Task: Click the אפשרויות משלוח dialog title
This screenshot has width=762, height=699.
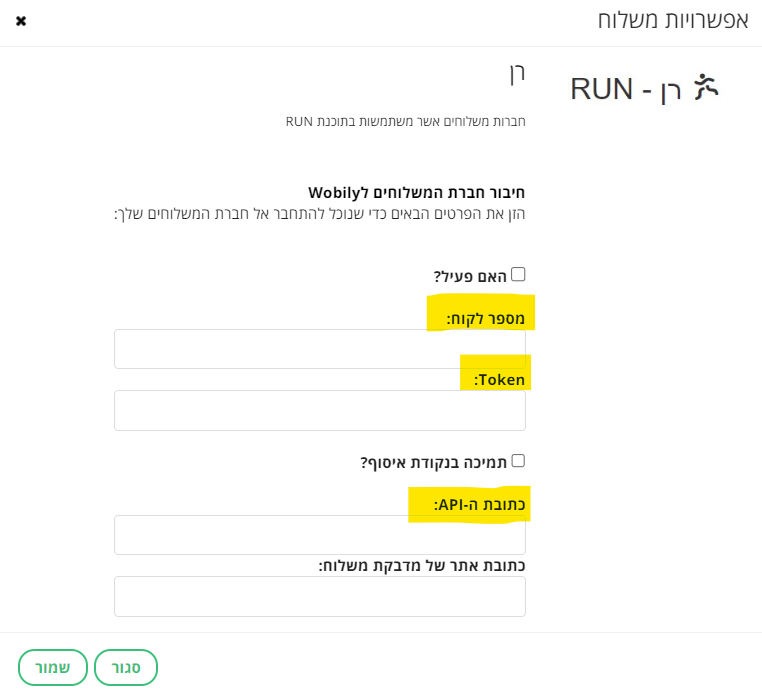Action: click(x=673, y=21)
